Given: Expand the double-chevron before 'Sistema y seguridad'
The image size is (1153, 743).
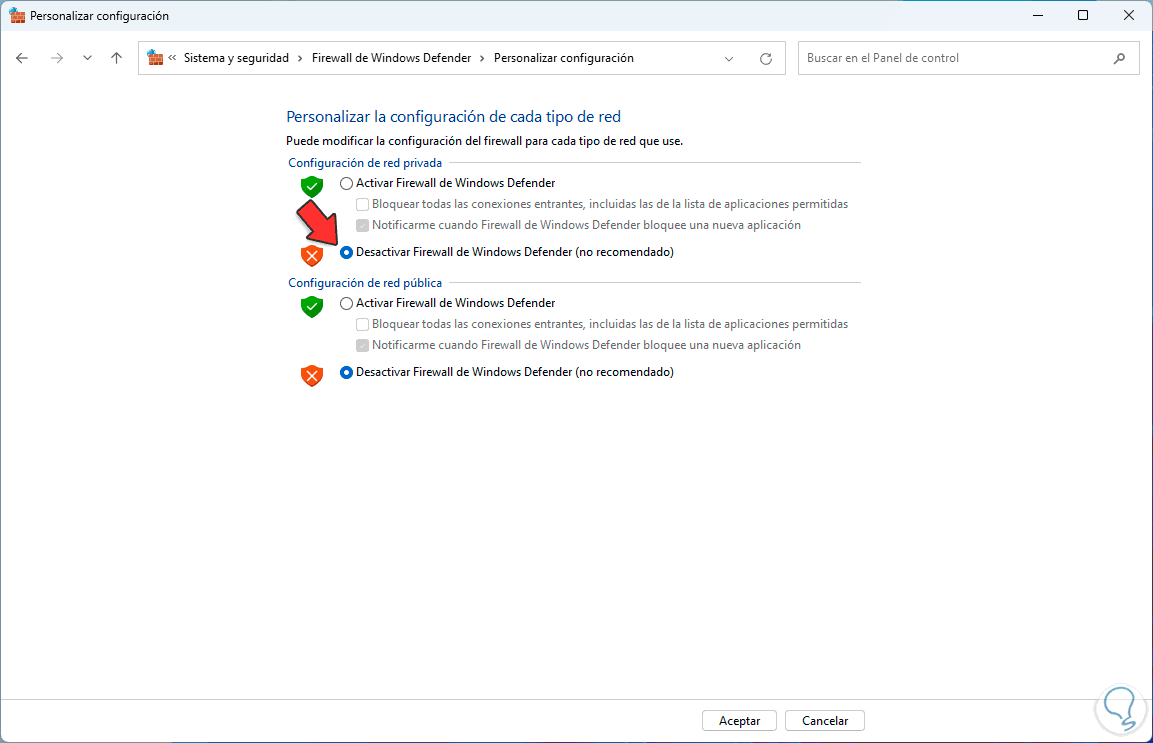Looking at the screenshot, I should (x=172, y=57).
